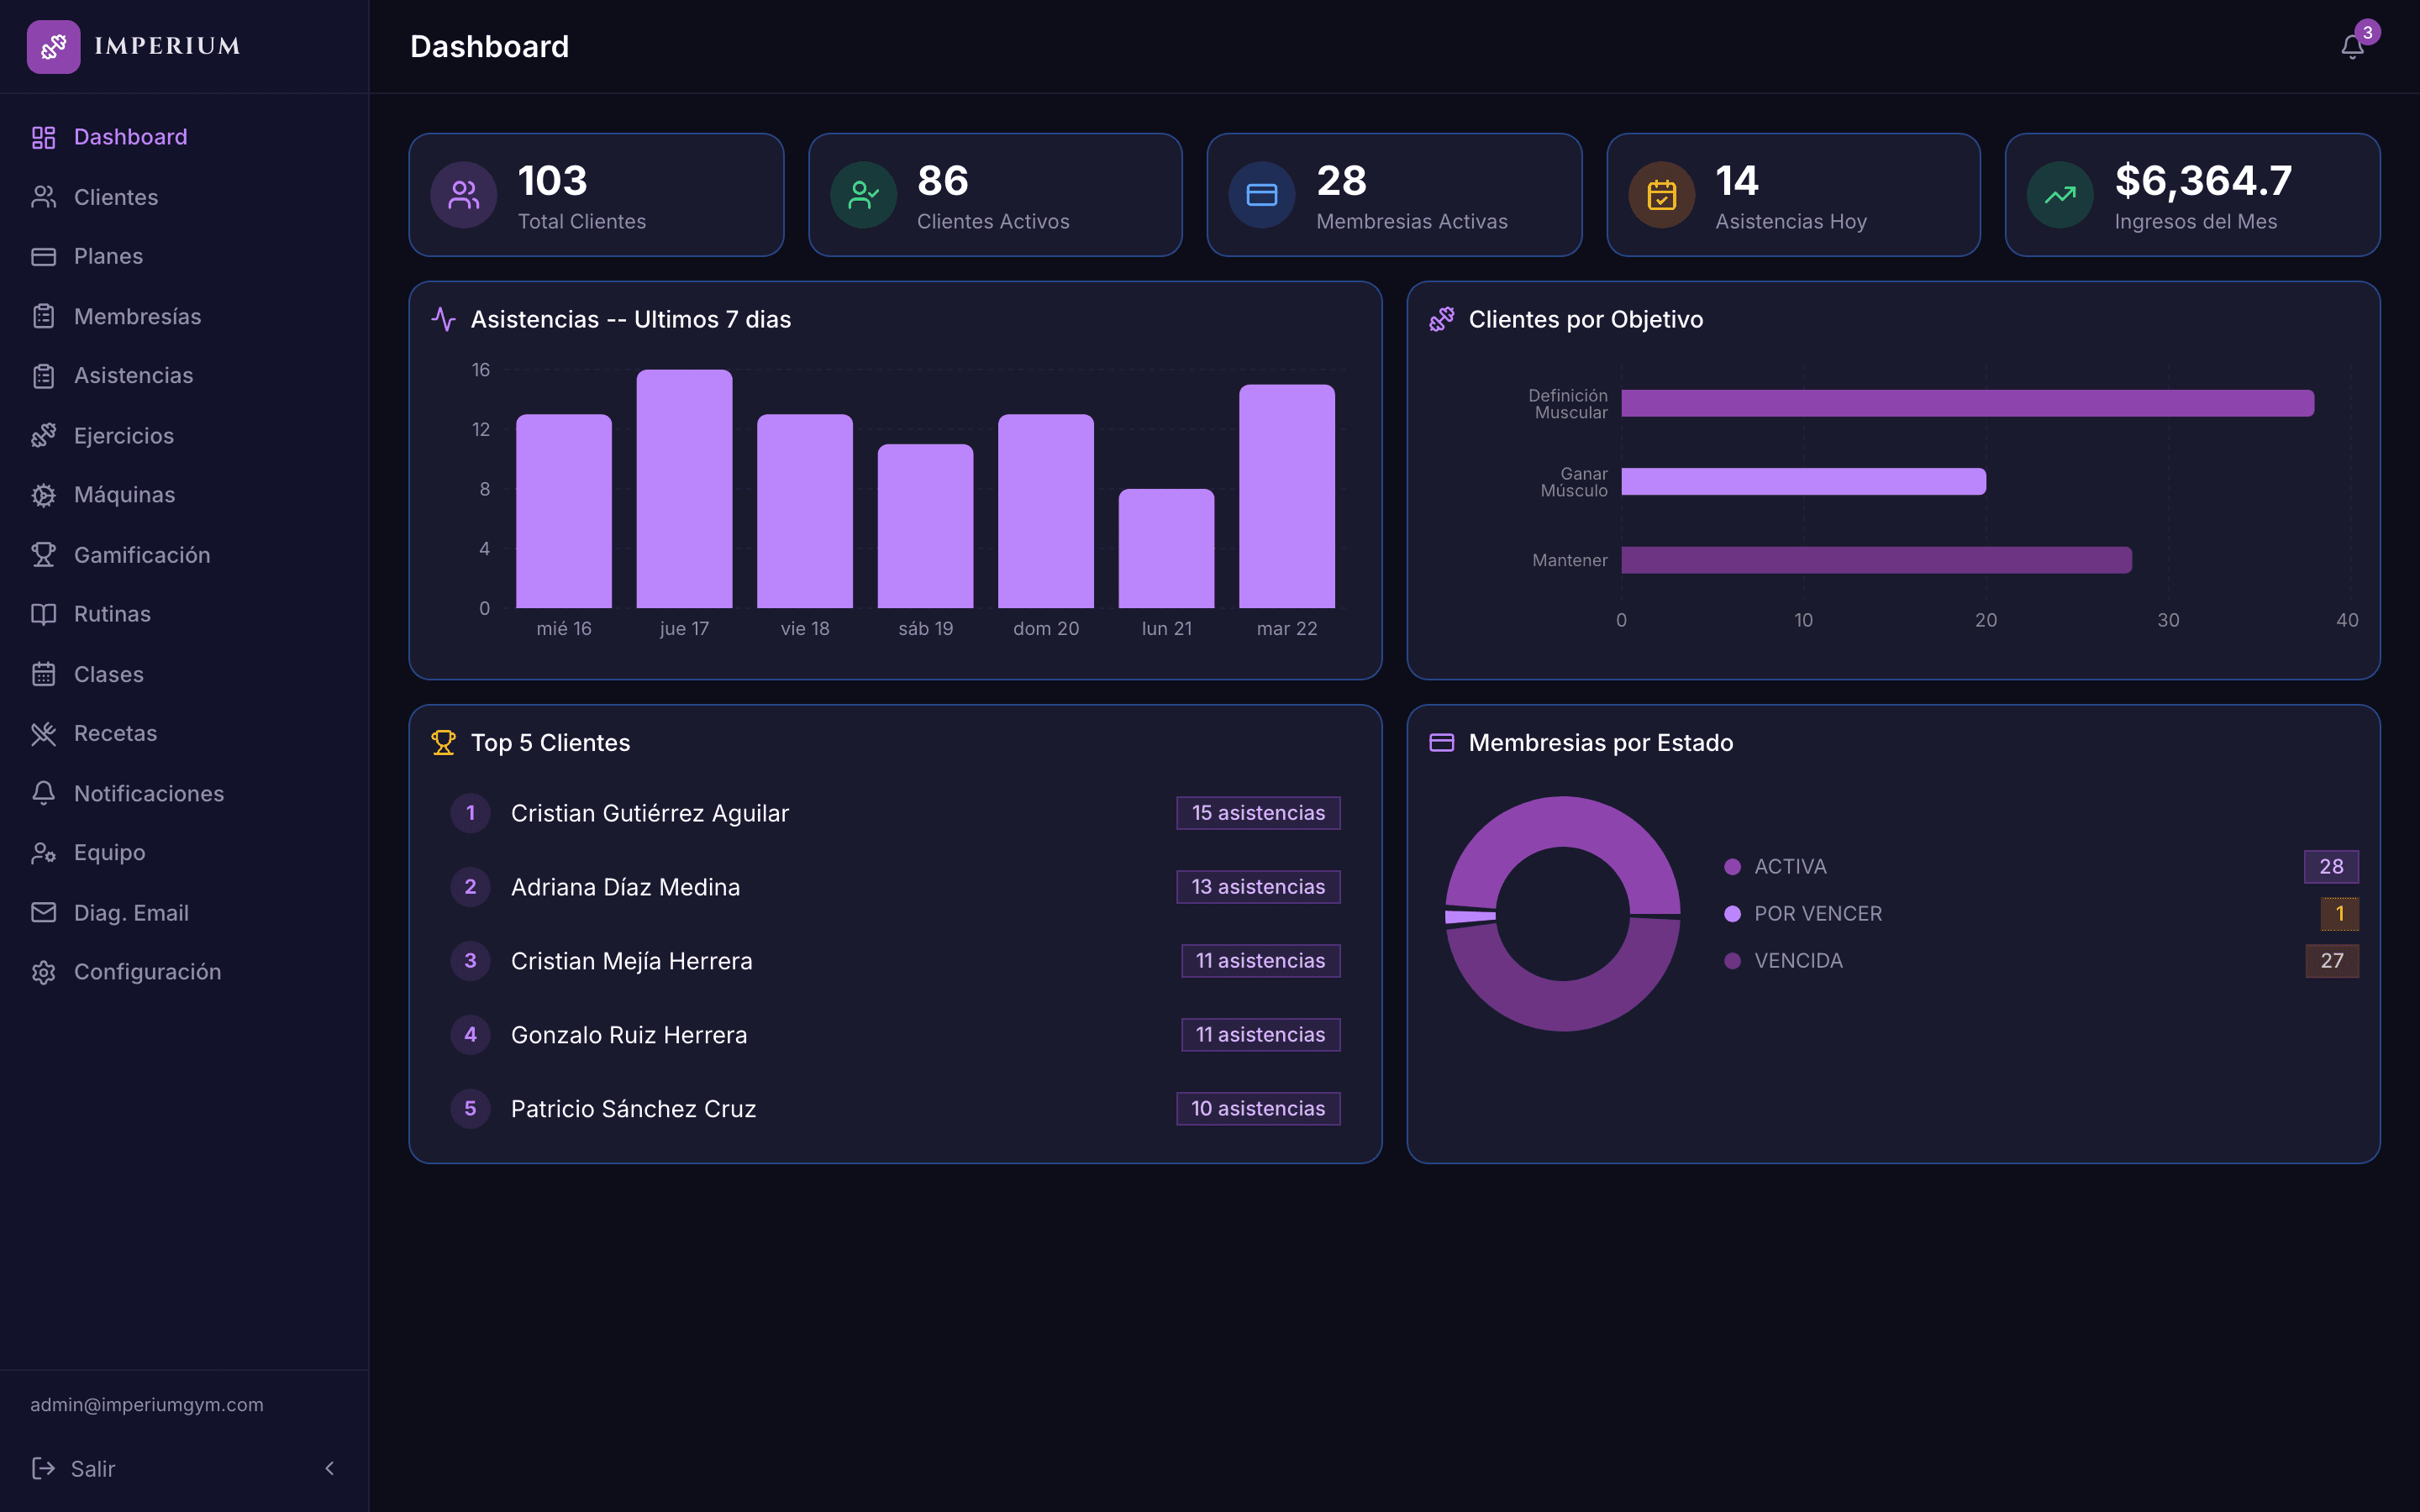Open the Dashboard menu item
2420x1512 pixels.
184,137
